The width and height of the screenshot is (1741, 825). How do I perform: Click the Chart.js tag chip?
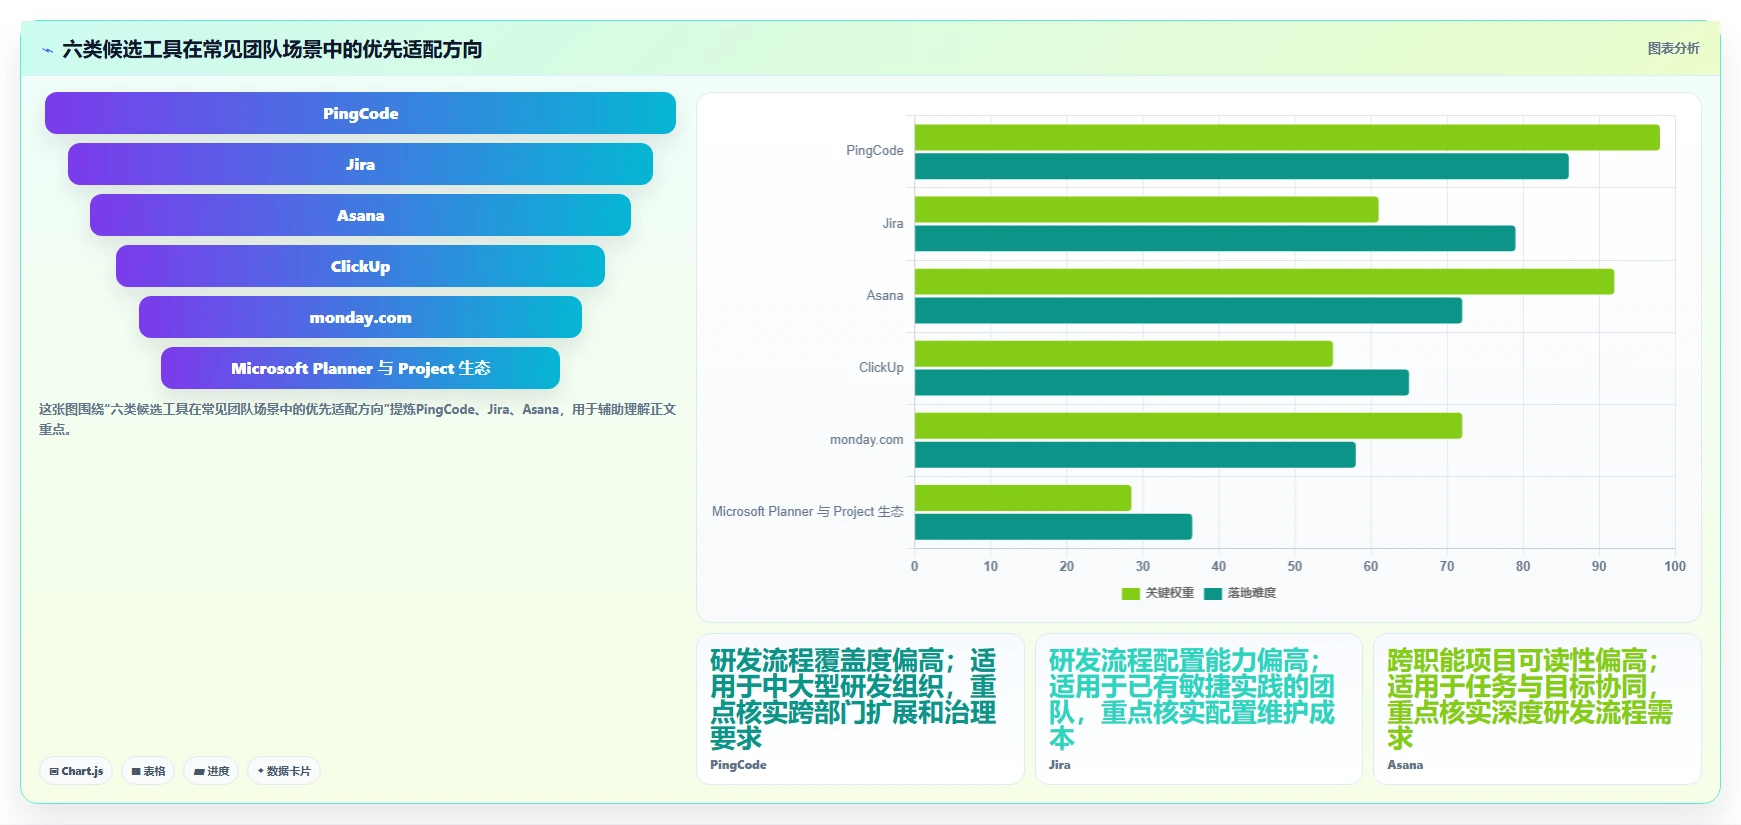coord(76,771)
